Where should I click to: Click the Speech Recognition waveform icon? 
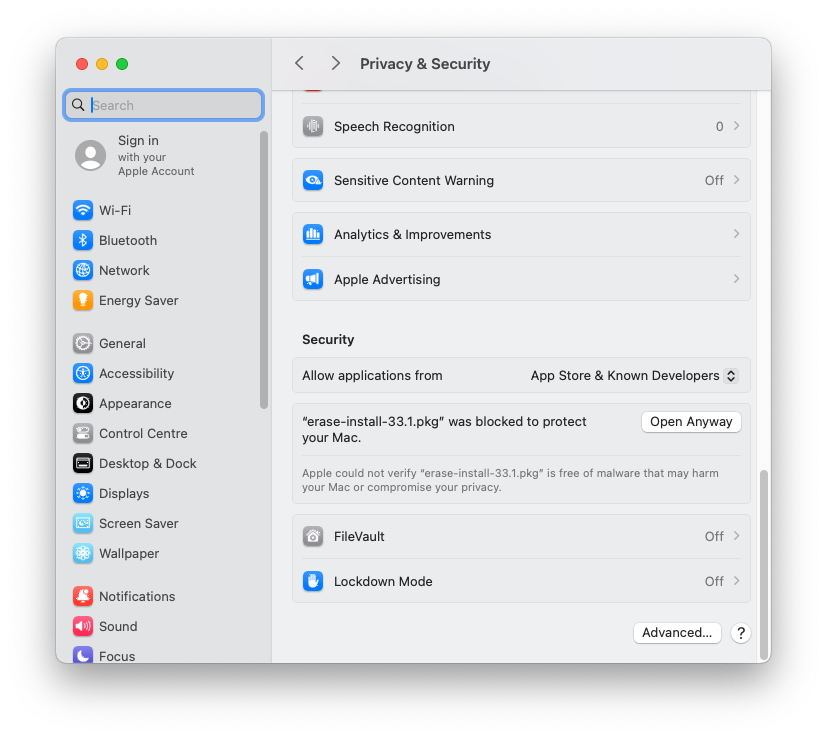313,126
